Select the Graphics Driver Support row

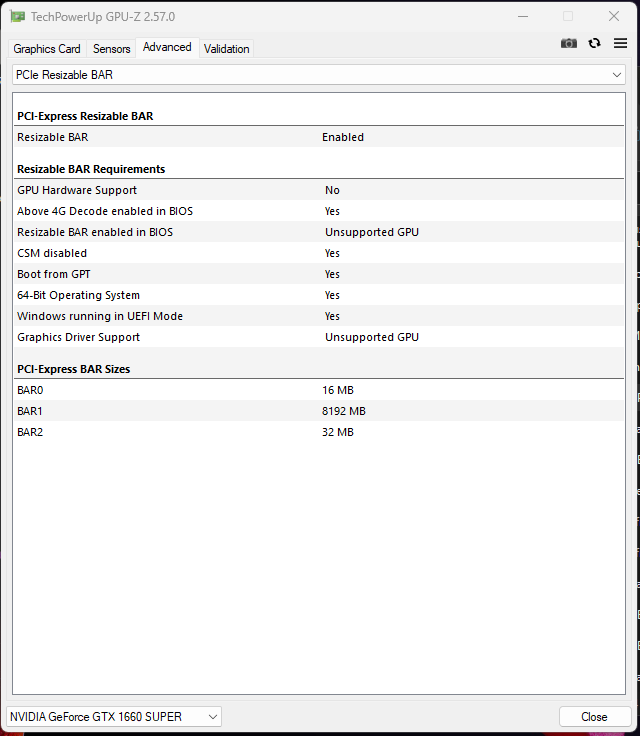[x=319, y=337]
